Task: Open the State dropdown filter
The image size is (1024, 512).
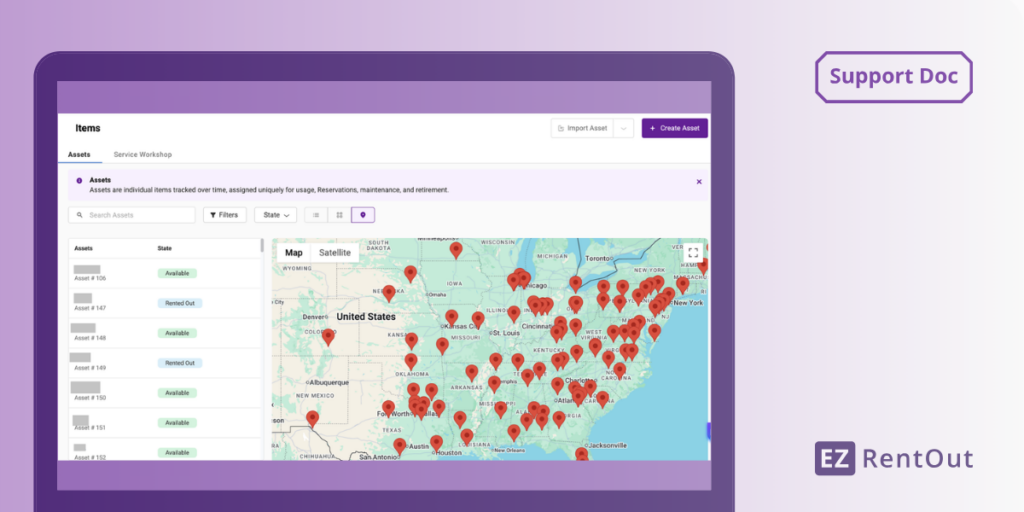Action: click(276, 215)
